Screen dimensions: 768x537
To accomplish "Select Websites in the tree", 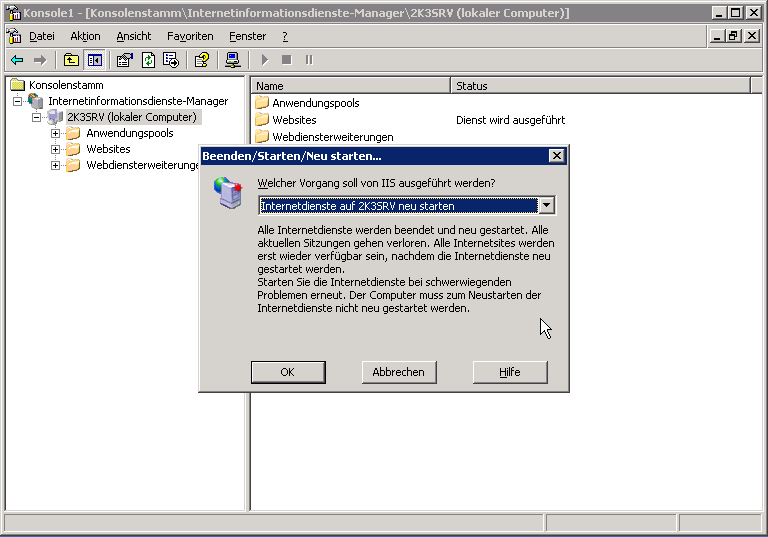I will click(x=108, y=149).
